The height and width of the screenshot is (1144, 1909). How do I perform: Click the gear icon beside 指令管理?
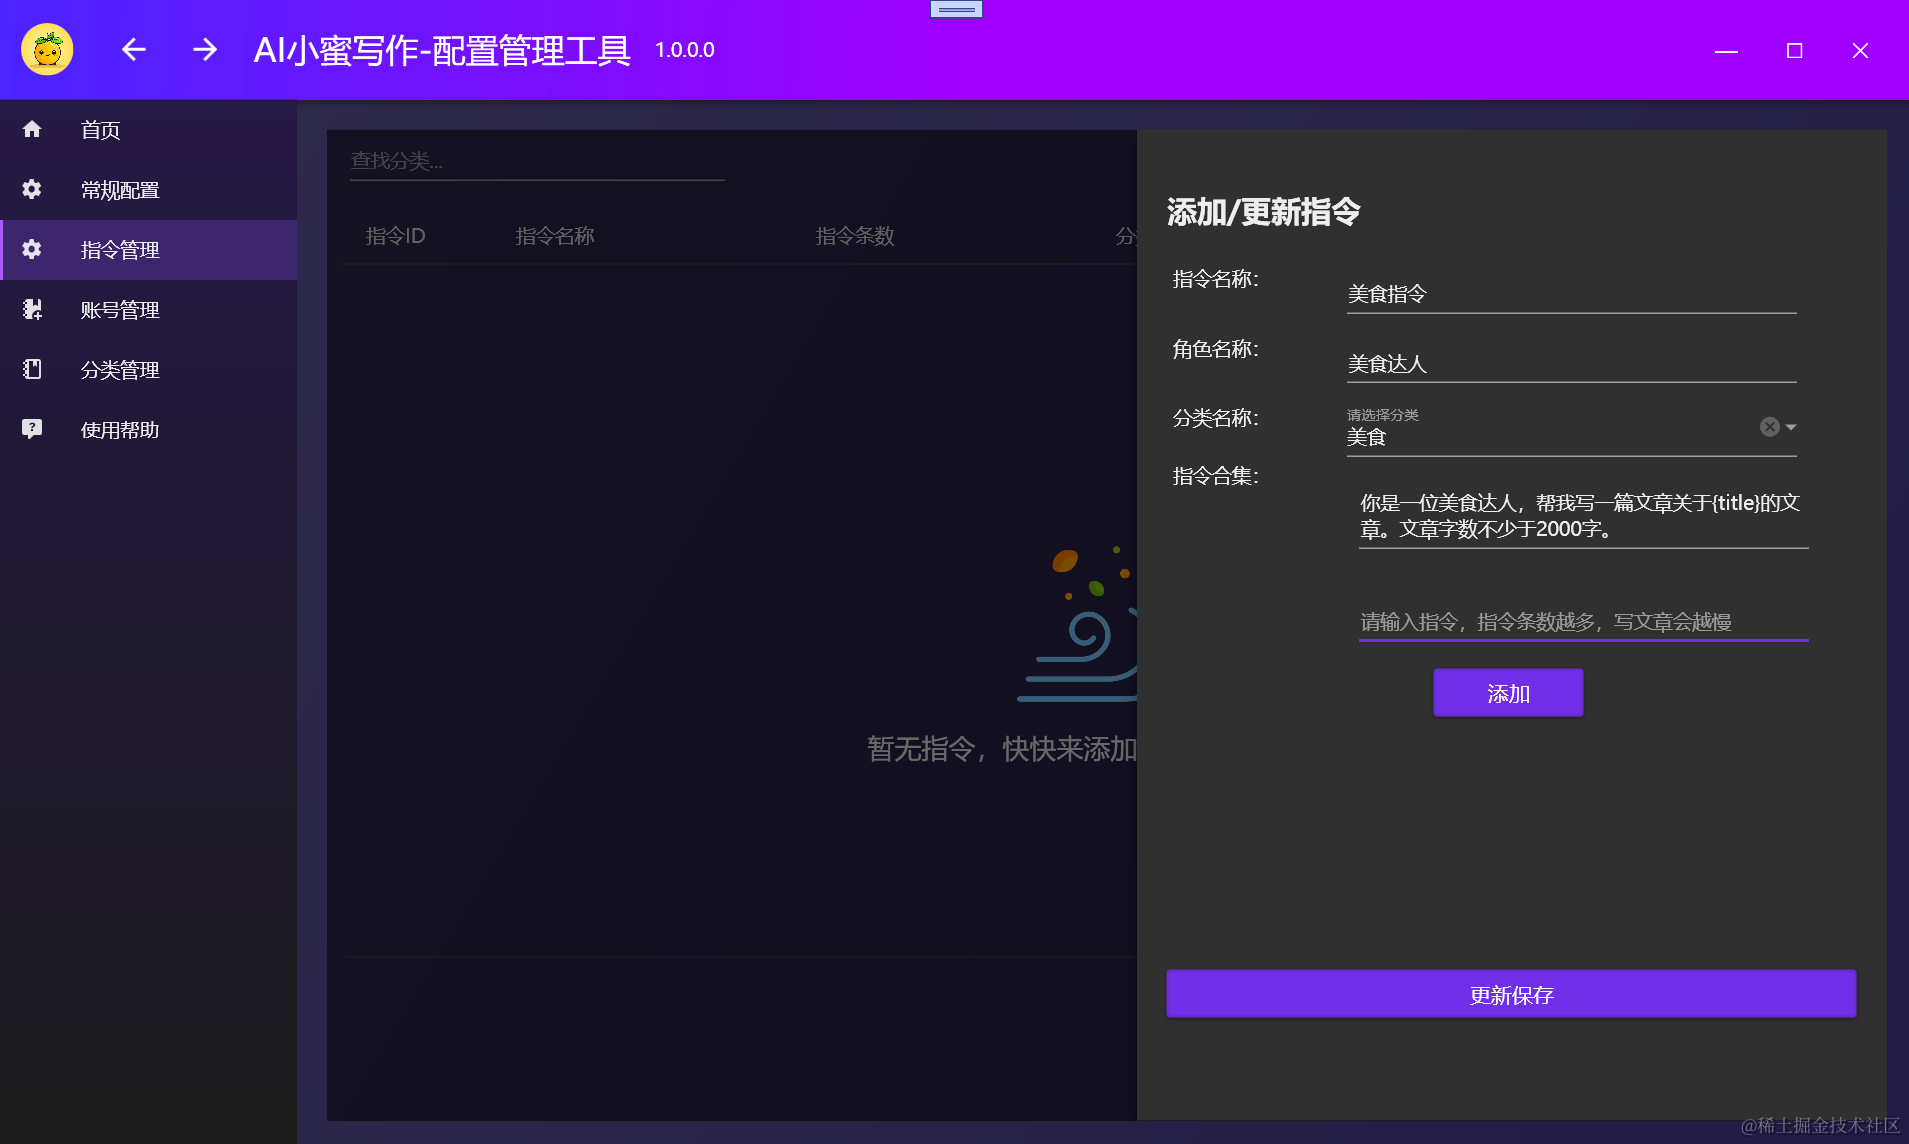coord(32,249)
